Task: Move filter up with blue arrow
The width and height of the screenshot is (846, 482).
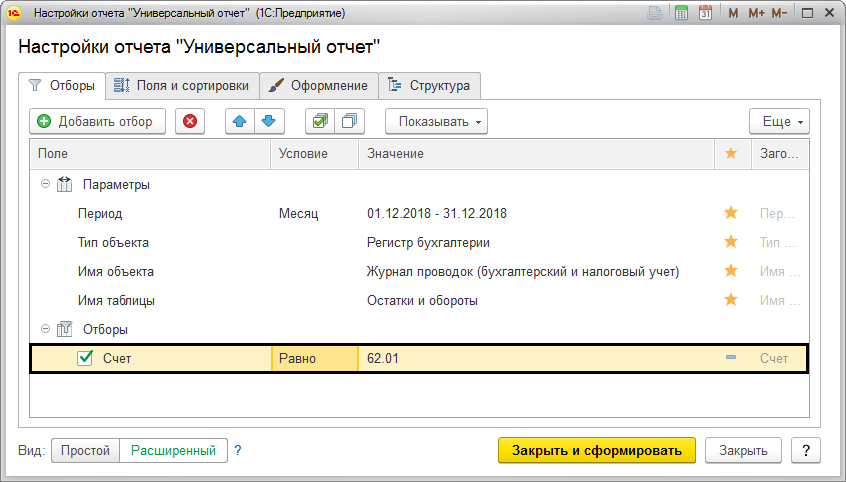Action: point(241,121)
